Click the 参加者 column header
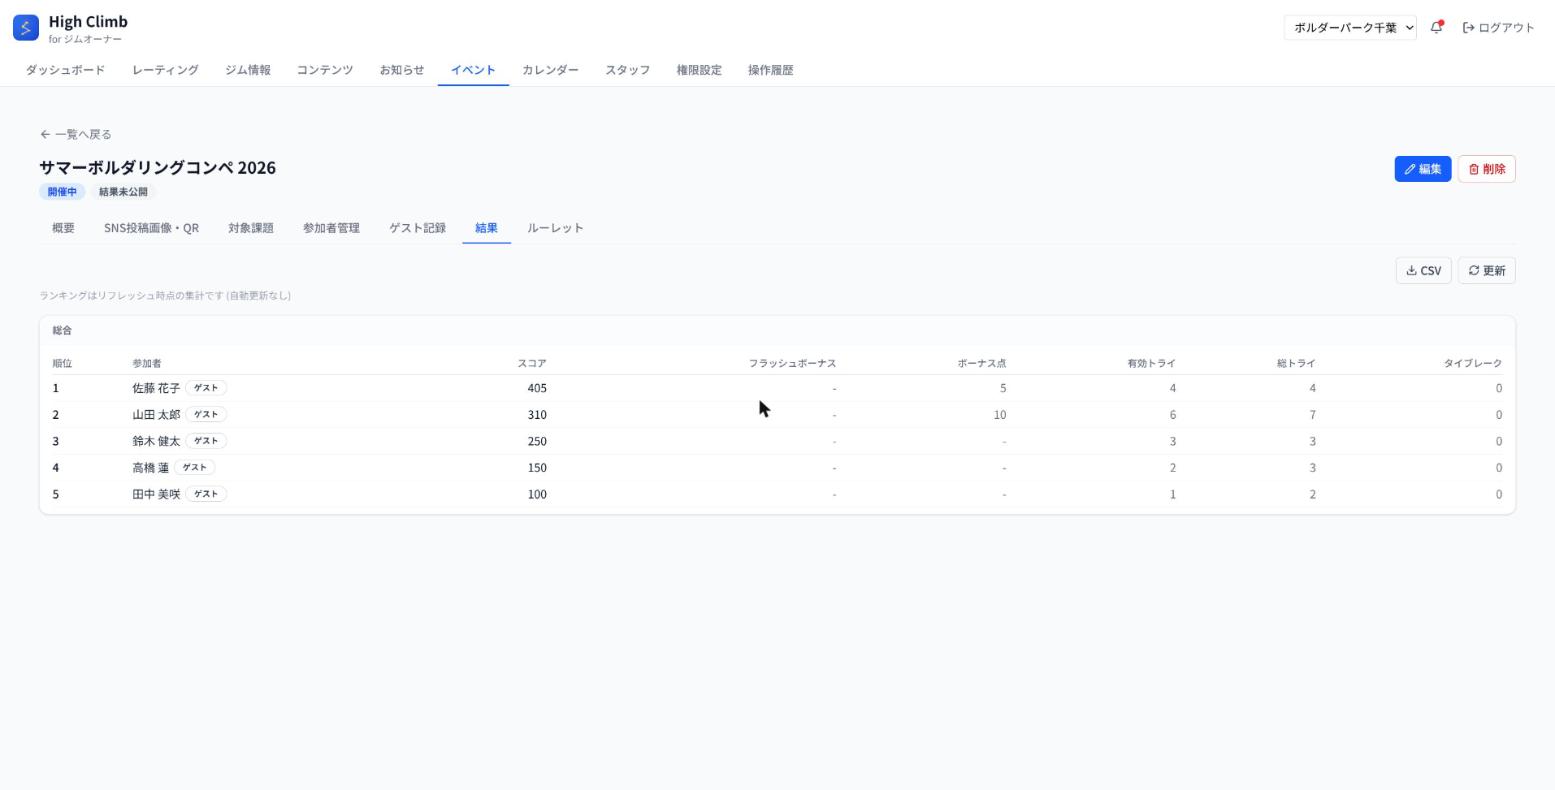 click(x=147, y=363)
